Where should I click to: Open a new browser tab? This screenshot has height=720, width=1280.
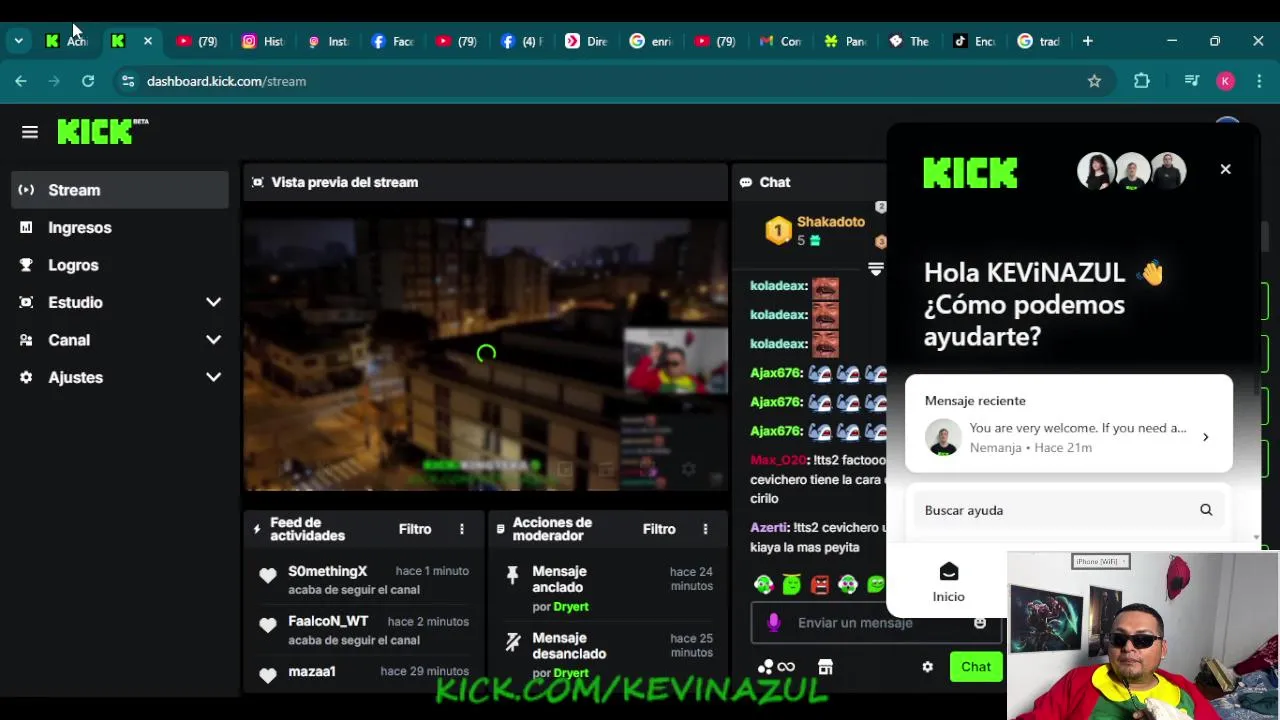click(x=1087, y=41)
